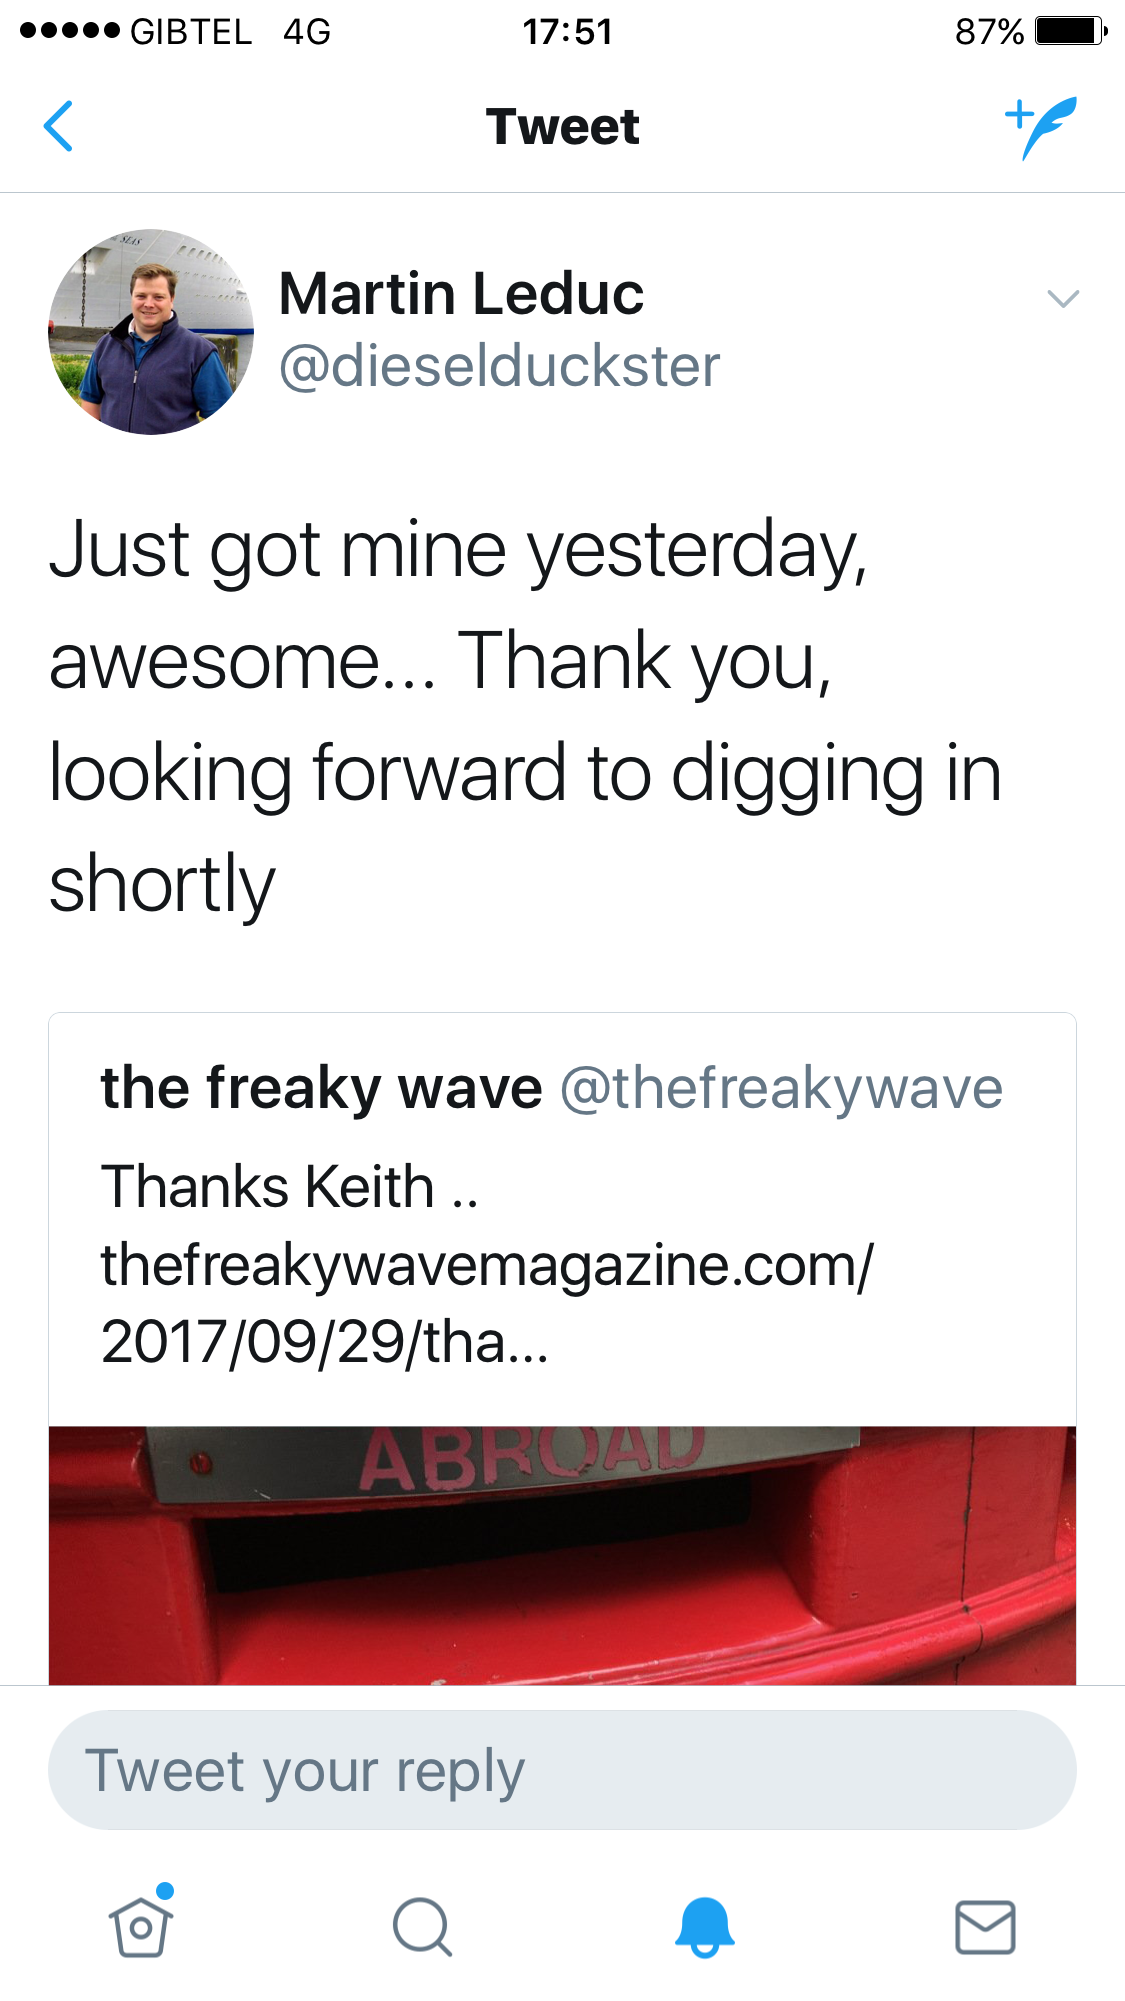Viewport: 1125px width, 2001px height.
Task: Tap the back arrow icon
Action: click(59, 127)
